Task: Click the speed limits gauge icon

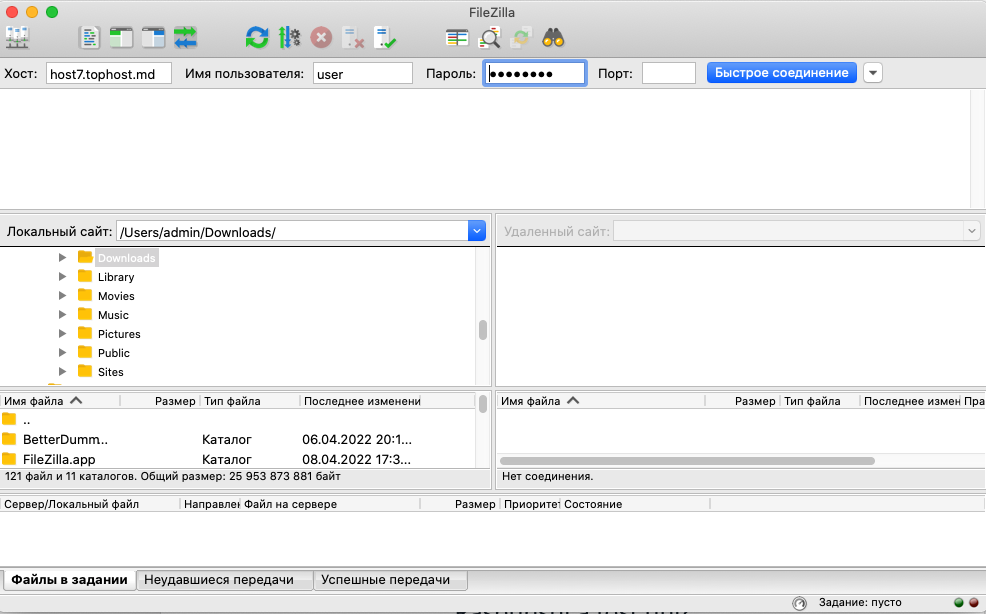Action: (799, 603)
